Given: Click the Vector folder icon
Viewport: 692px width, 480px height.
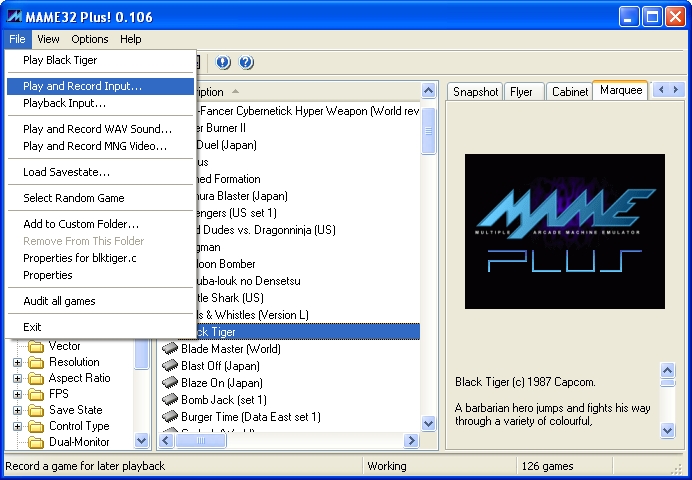Looking at the screenshot, I should pyautogui.click(x=37, y=346).
